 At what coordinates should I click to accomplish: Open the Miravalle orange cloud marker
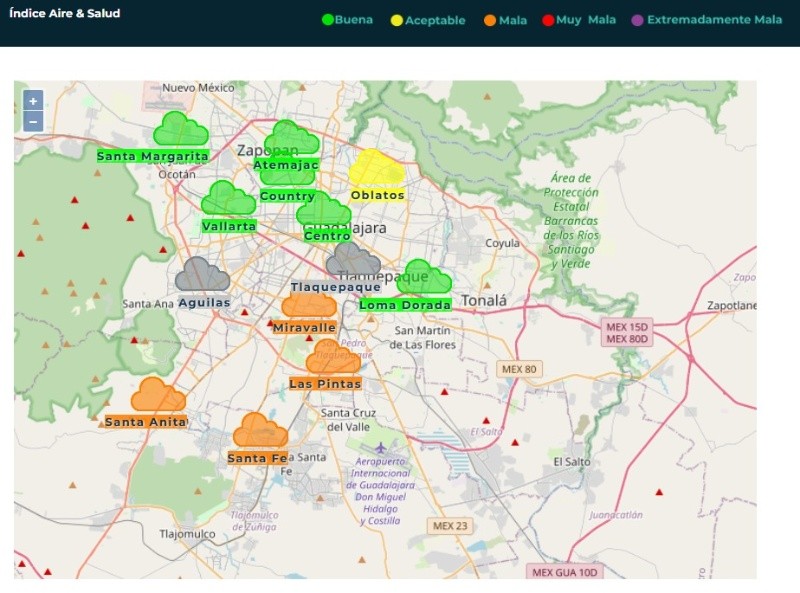[x=309, y=305]
